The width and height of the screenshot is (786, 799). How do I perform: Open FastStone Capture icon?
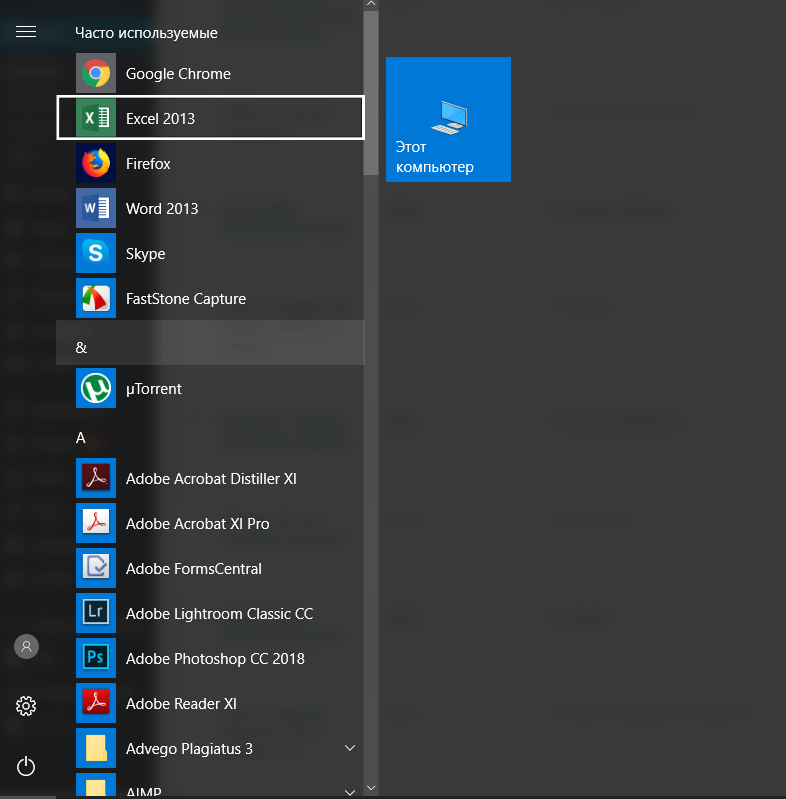click(96, 299)
